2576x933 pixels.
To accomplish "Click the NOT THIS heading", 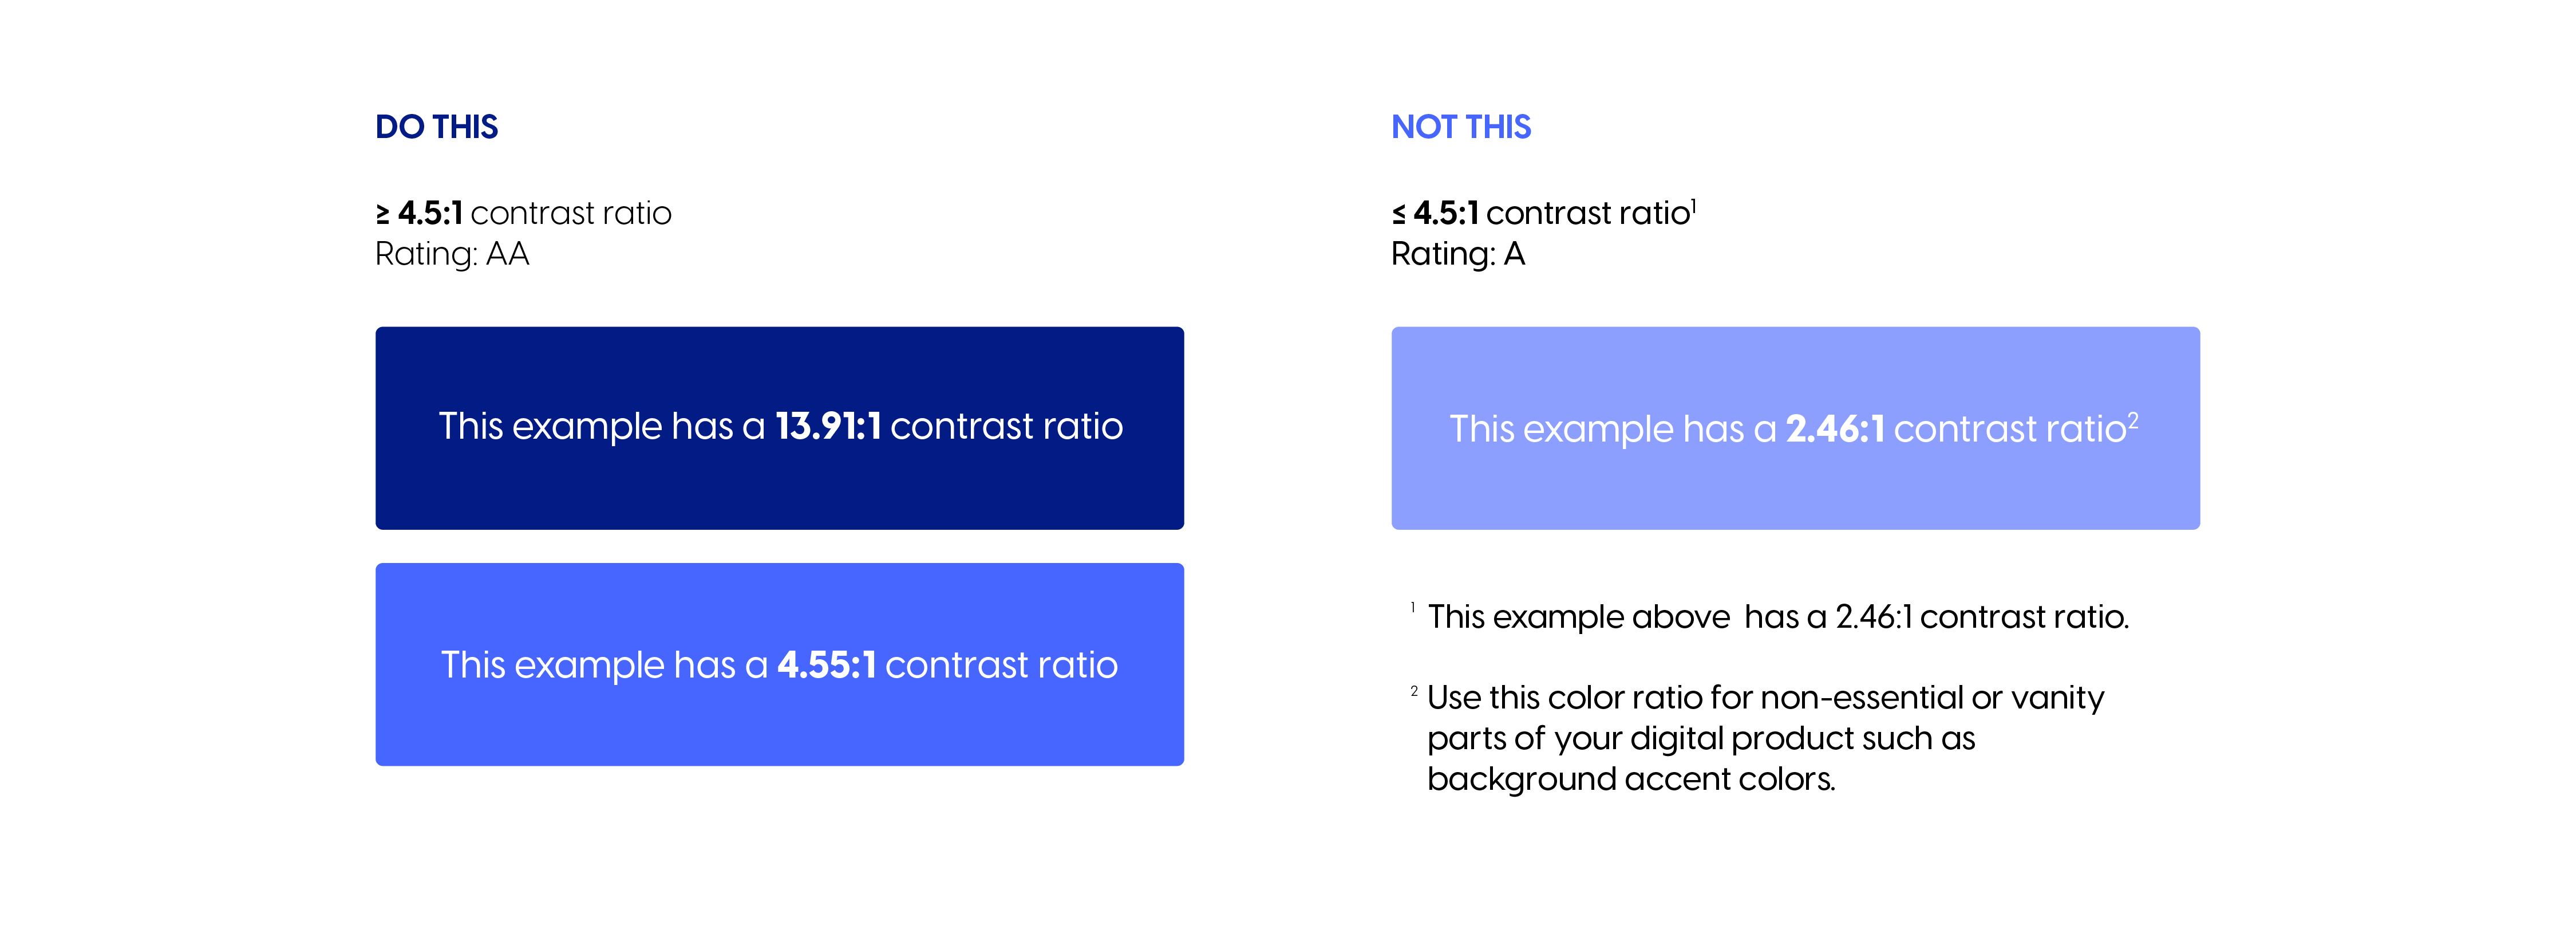I will (x=1460, y=127).
